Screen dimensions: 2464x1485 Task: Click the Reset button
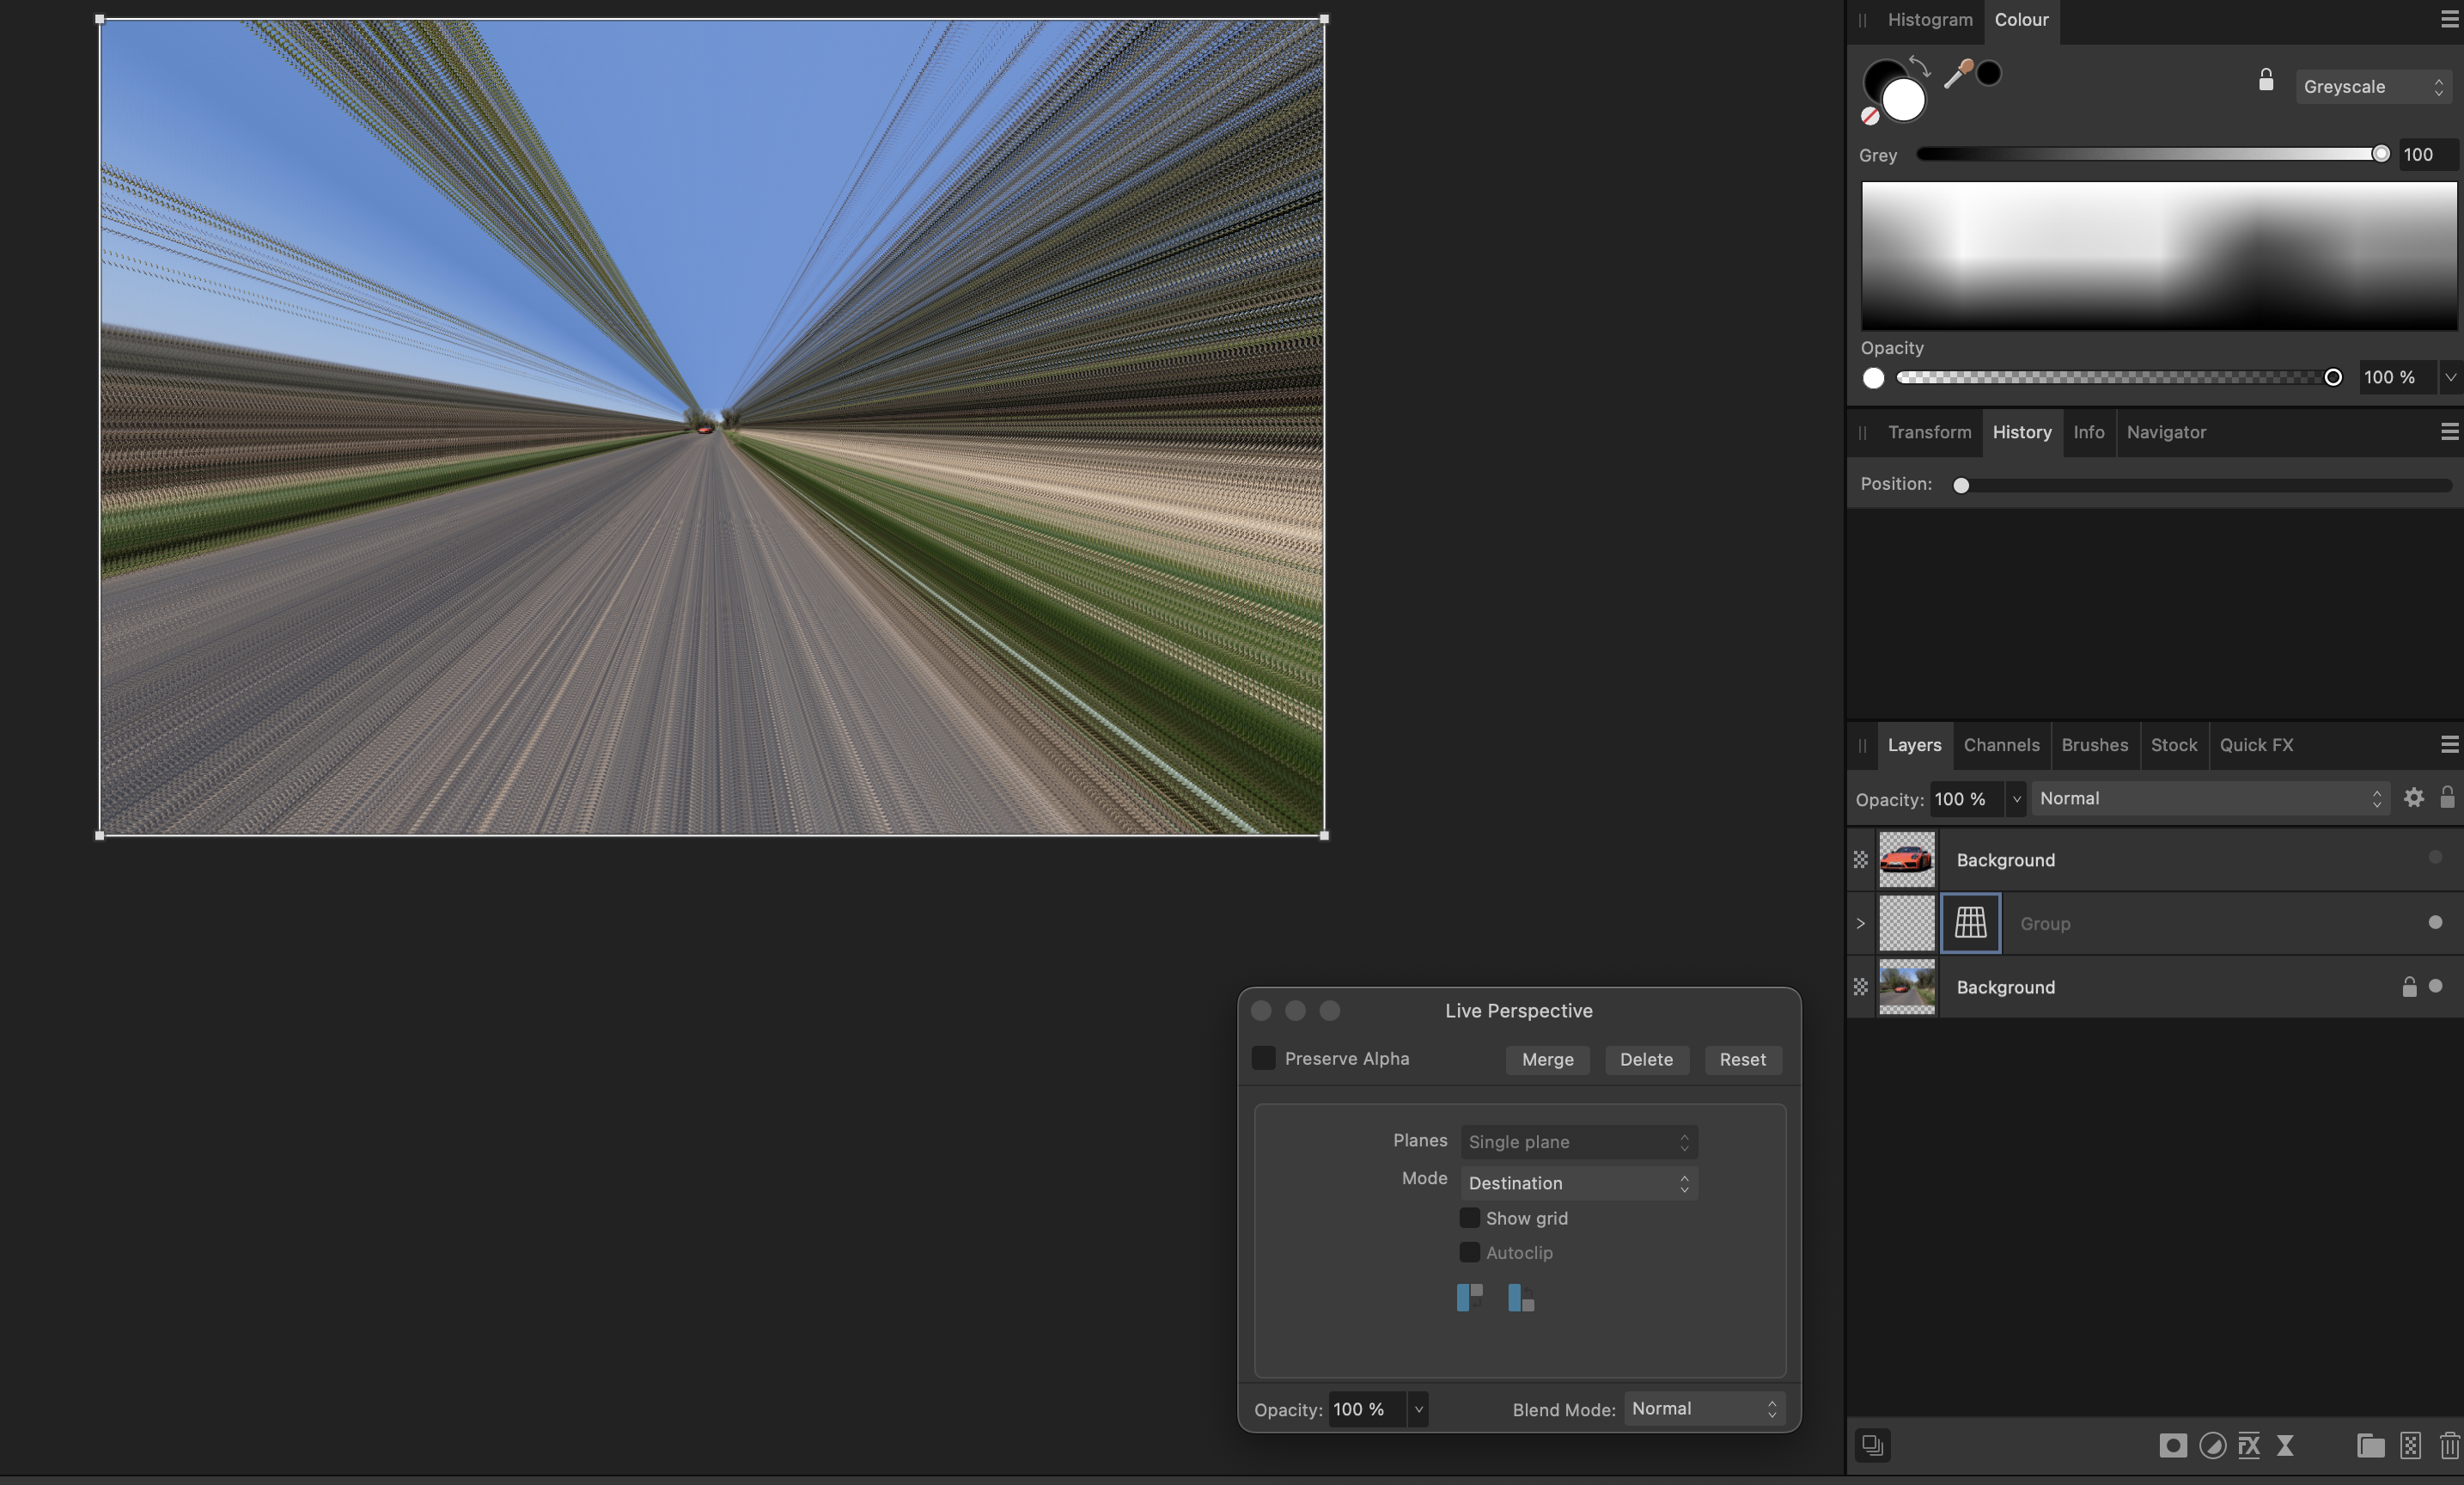pos(1742,1059)
